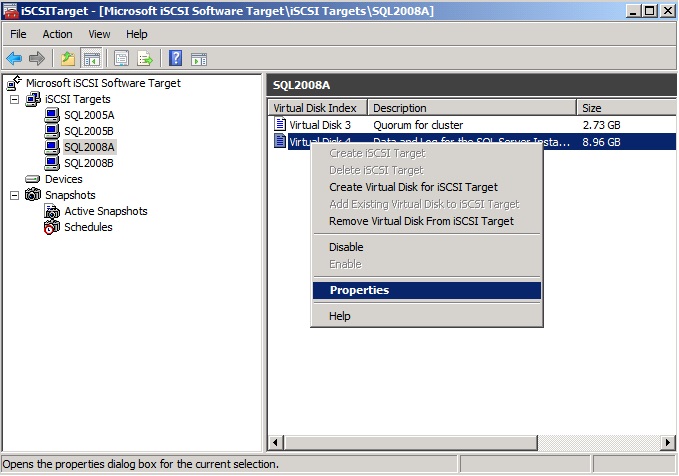The height and width of the screenshot is (476, 679).
Task: Click the Properties sheet toolbar icon
Action: point(121,58)
